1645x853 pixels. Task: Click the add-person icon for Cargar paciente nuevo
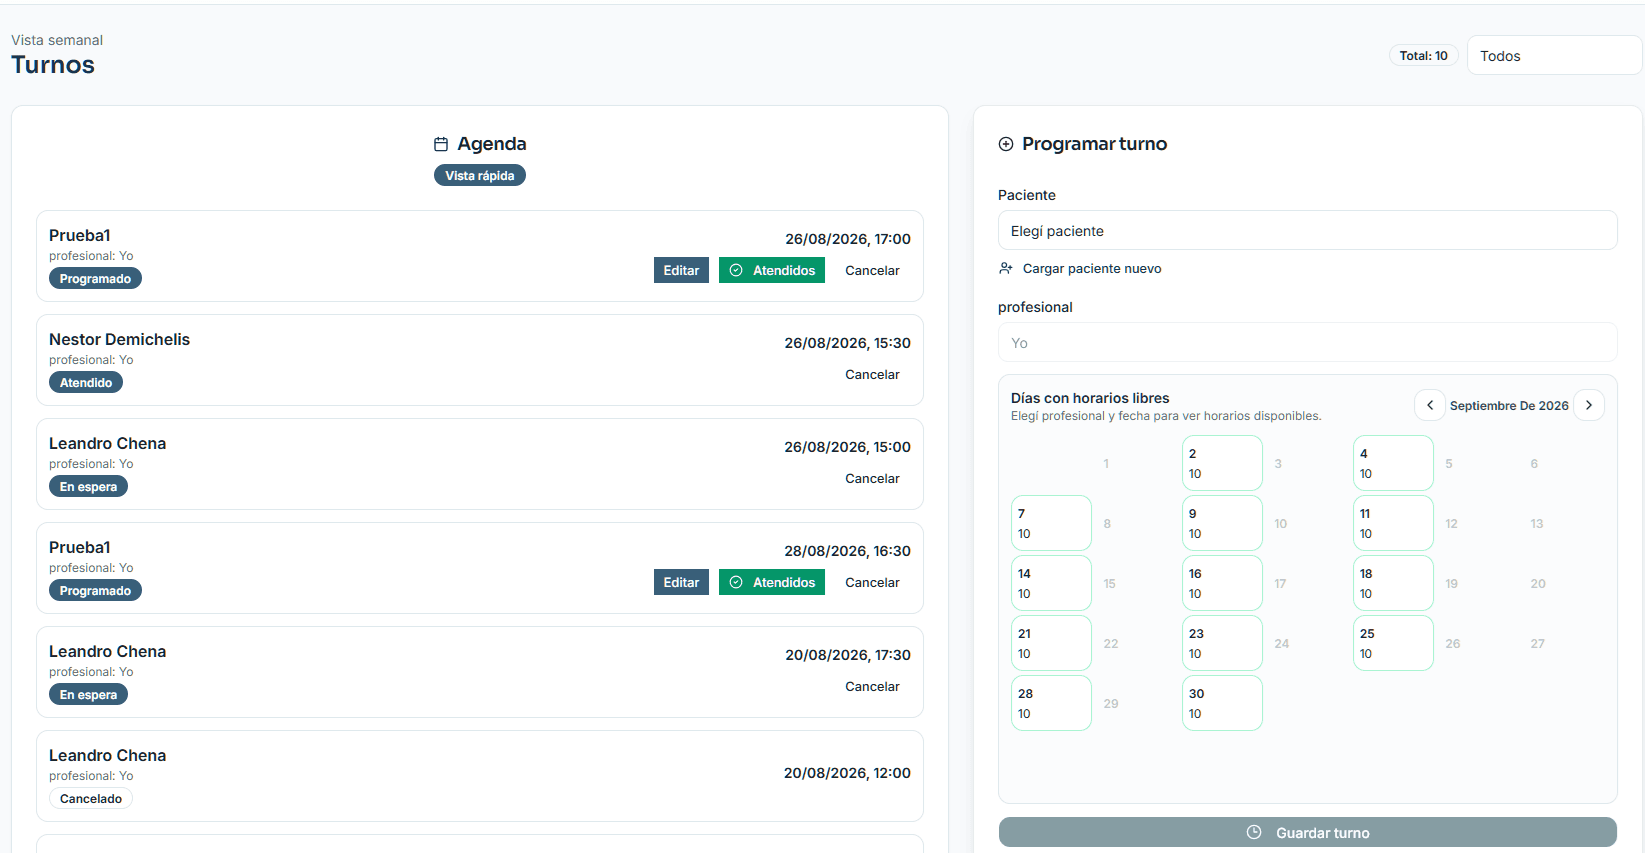pyautogui.click(x=1006, y=268)
